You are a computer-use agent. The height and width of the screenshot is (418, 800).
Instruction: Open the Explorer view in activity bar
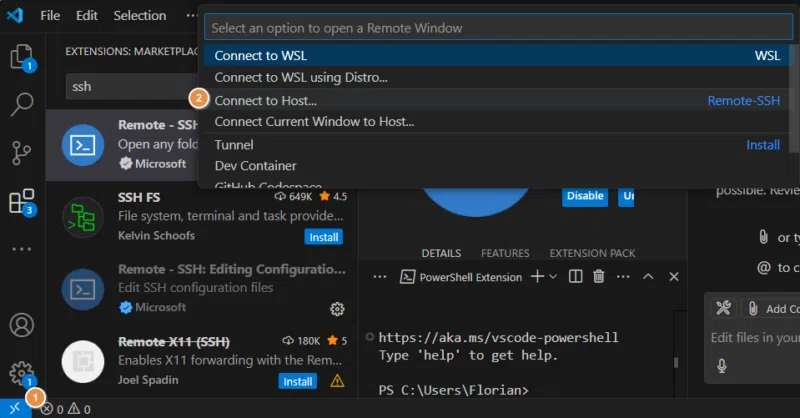(x=21, y=54)
